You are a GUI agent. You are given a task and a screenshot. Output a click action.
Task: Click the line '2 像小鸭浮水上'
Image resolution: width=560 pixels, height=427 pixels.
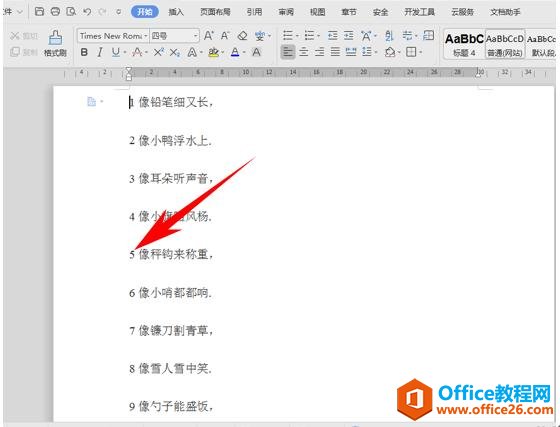(170, 141)
